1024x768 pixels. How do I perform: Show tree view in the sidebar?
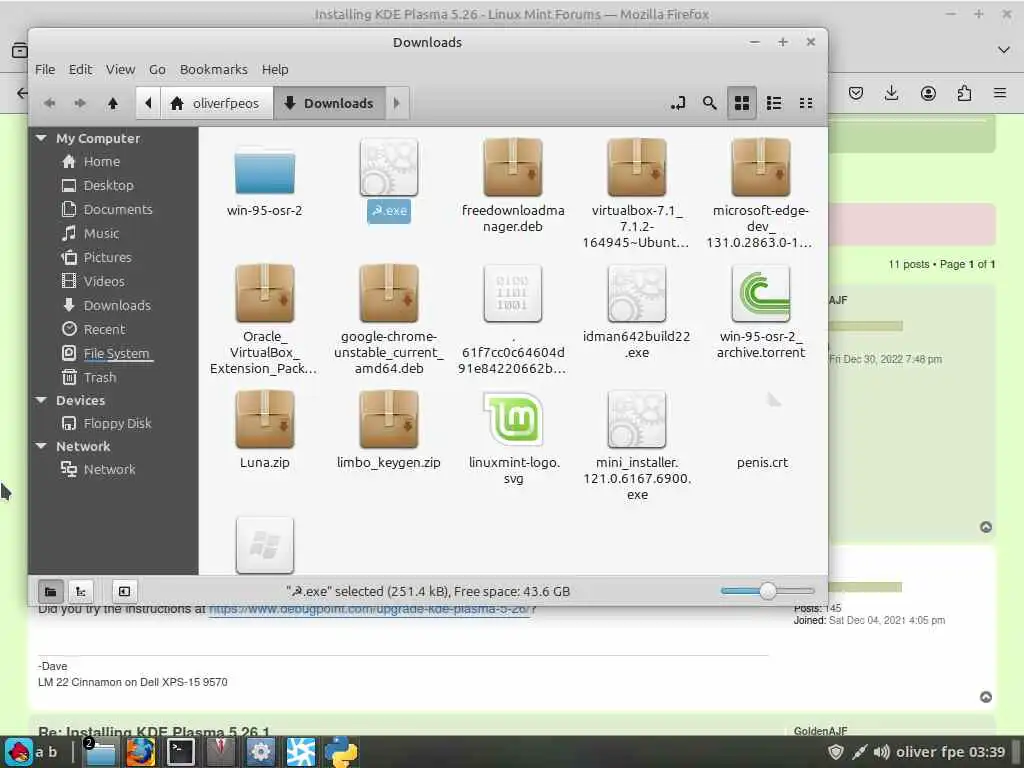81,592
